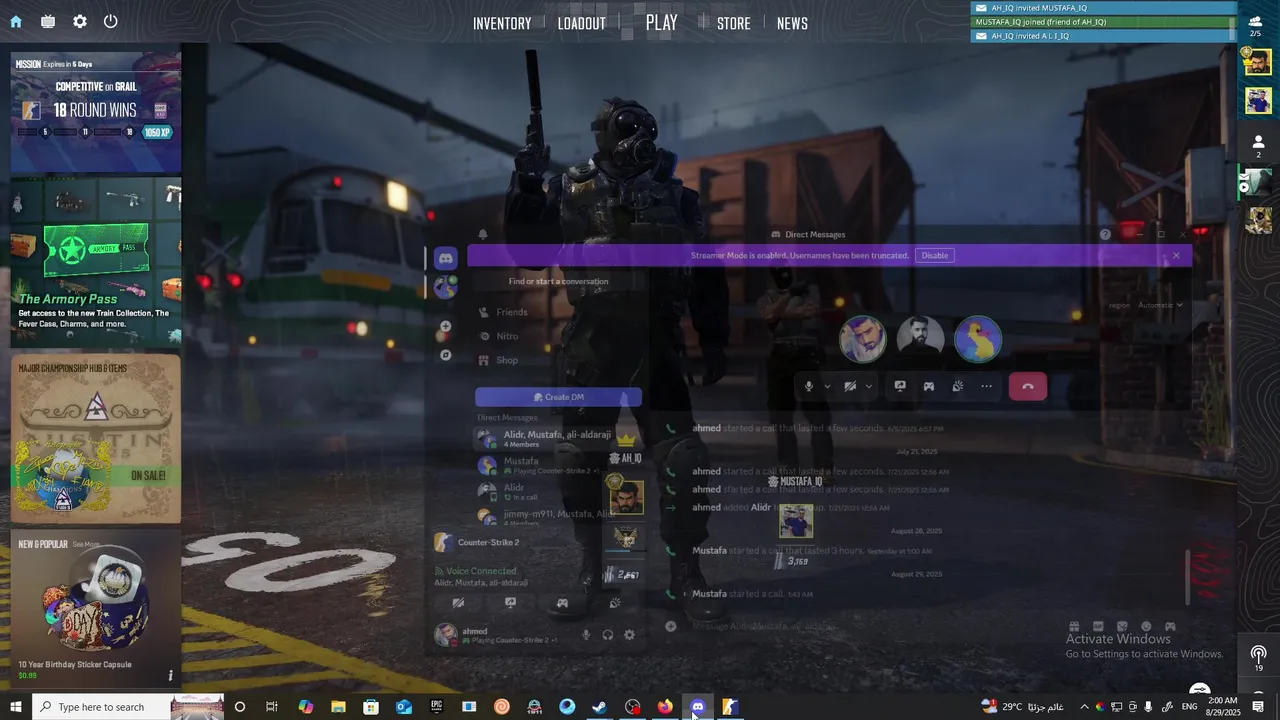Image resolution: width=1280 pixels, height=720 pixels.
Task: Open Firefox from taskbar
Action: [665, 707]
